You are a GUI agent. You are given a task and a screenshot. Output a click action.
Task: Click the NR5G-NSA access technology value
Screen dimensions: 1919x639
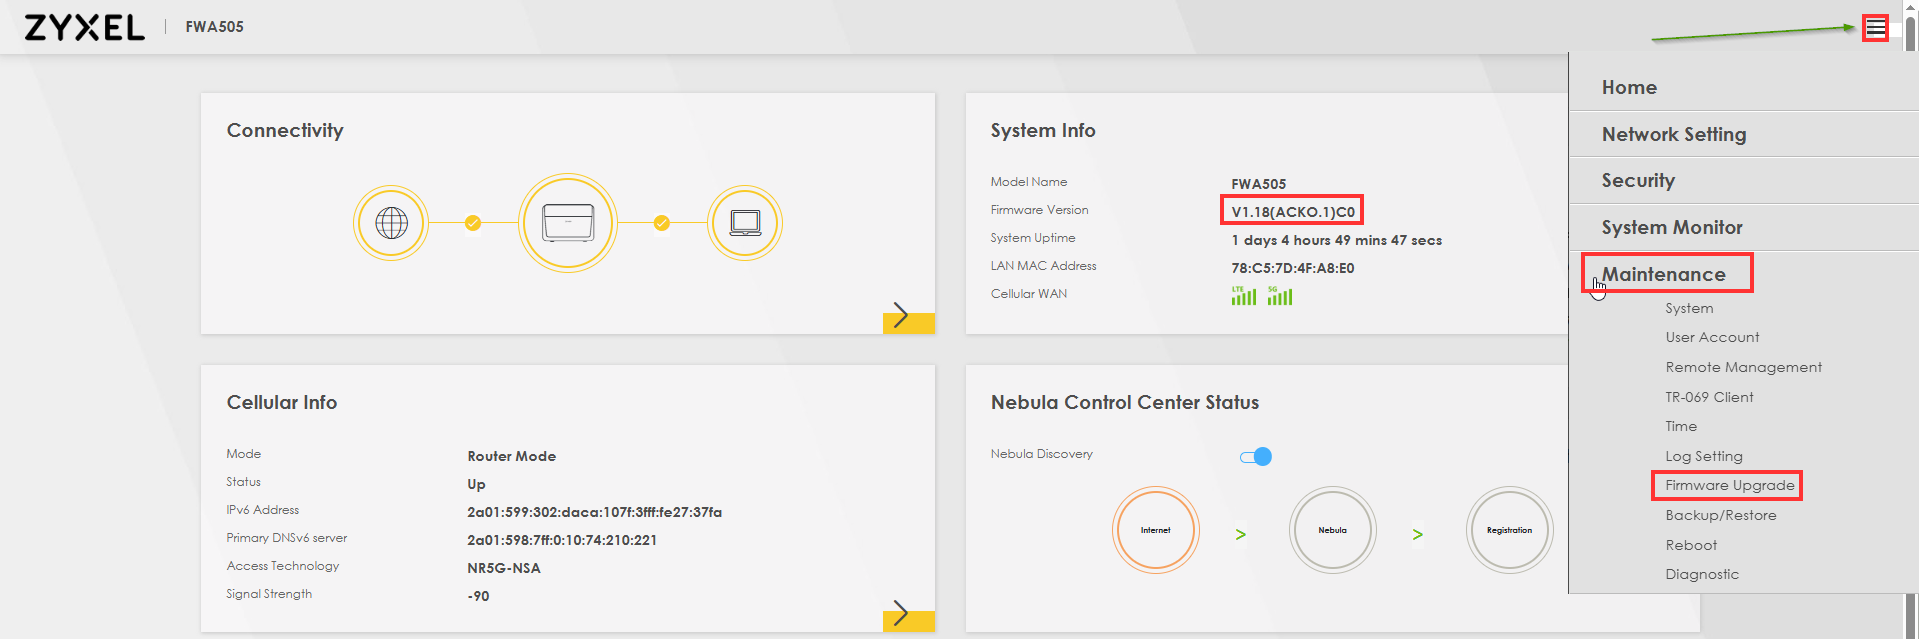point(504,568)
